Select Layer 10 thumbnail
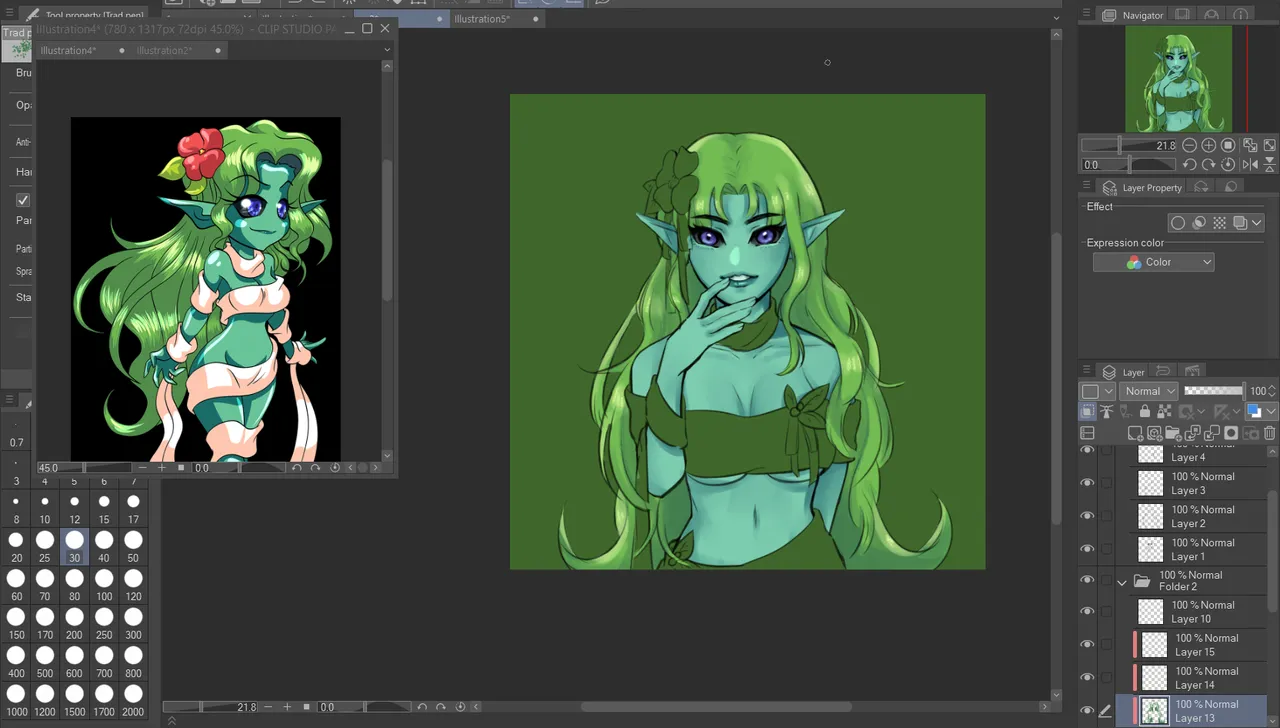The width and height of the screenshot is (1280, 728). click(x=1151, y=611)
